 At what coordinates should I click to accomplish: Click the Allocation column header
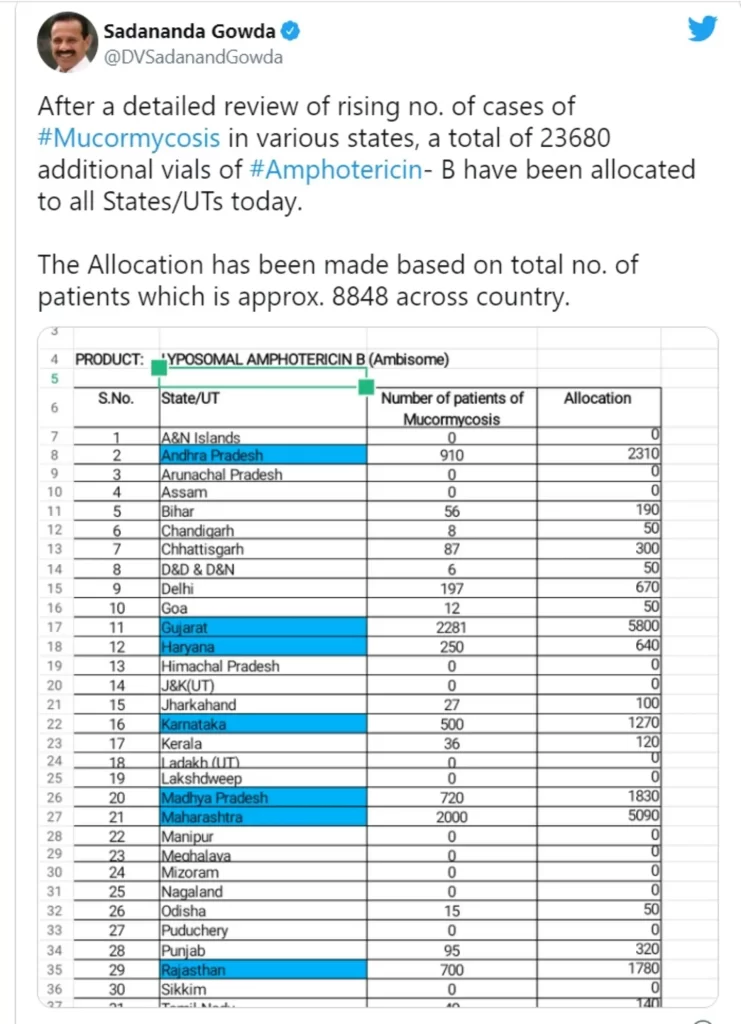point(599,398)
